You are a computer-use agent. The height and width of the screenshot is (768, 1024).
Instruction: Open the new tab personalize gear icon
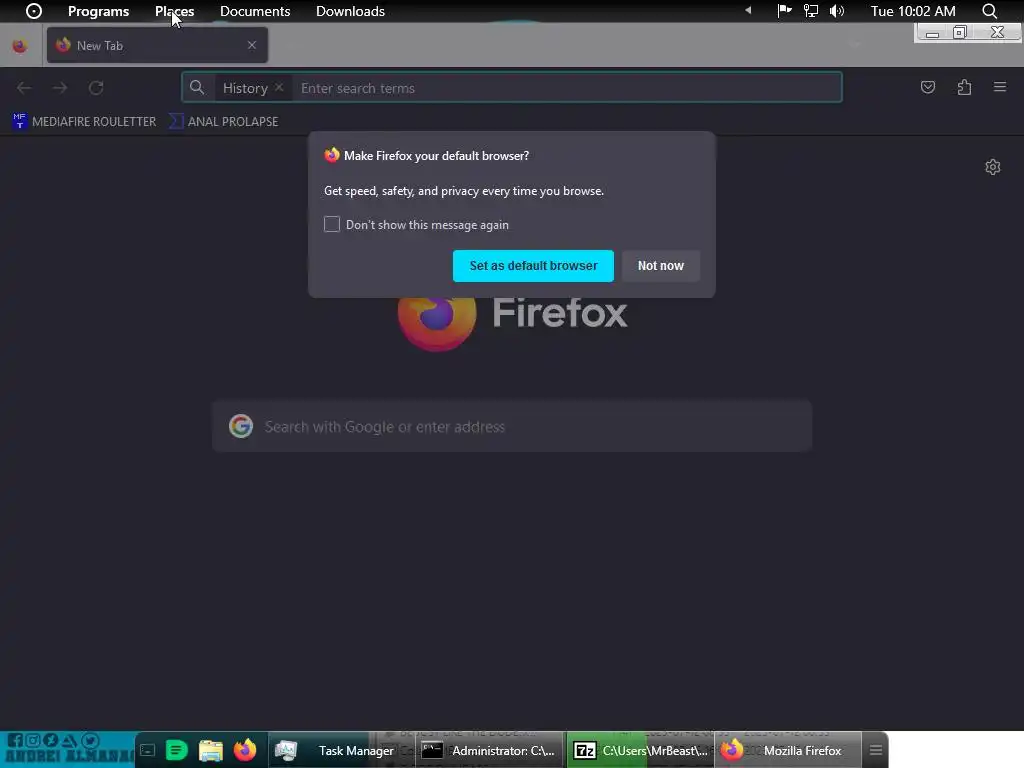tap(992, 167)
